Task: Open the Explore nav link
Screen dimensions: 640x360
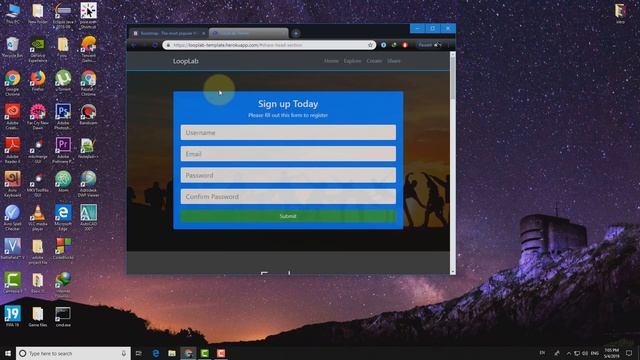Action: click(352, 61)
